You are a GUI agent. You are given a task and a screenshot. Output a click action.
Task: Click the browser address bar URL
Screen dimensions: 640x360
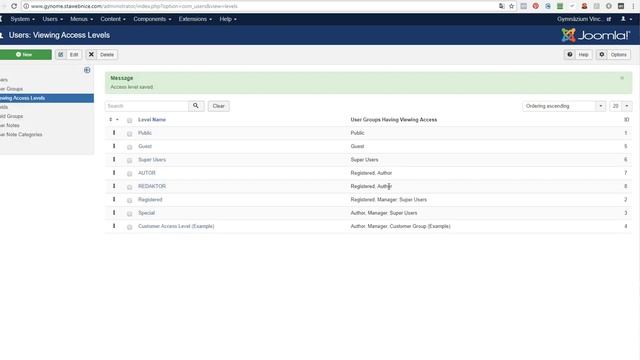[x=134, y=6]
